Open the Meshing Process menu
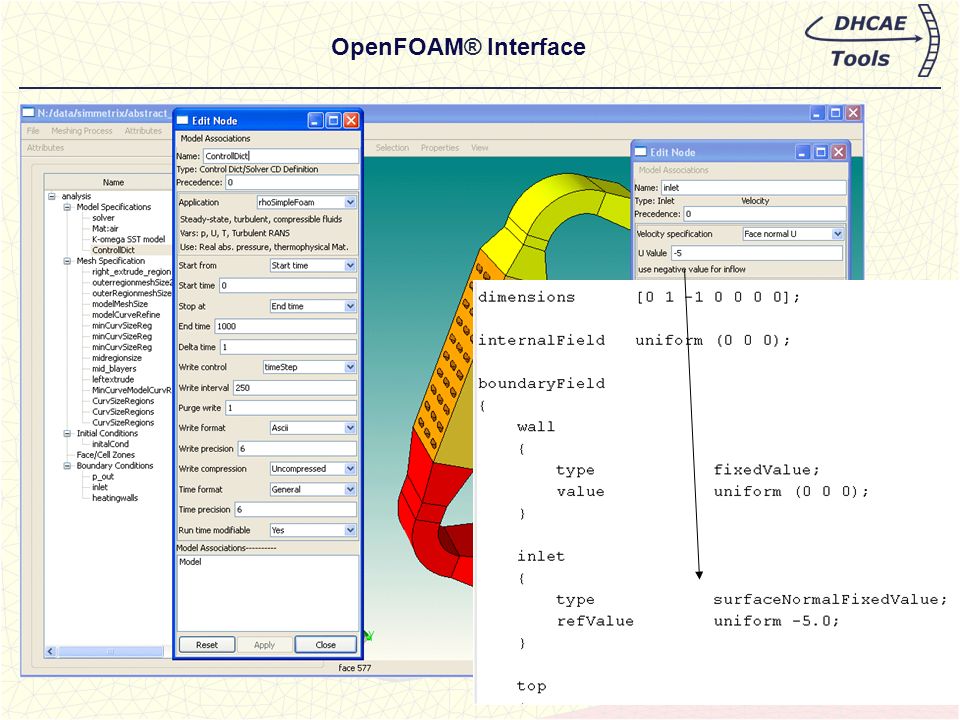 pos(82,131)
